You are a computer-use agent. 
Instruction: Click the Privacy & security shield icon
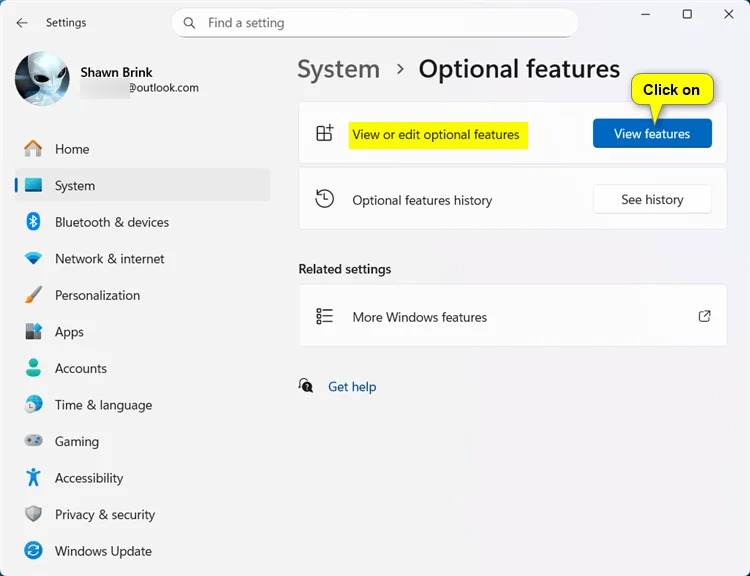pos(33,514)
